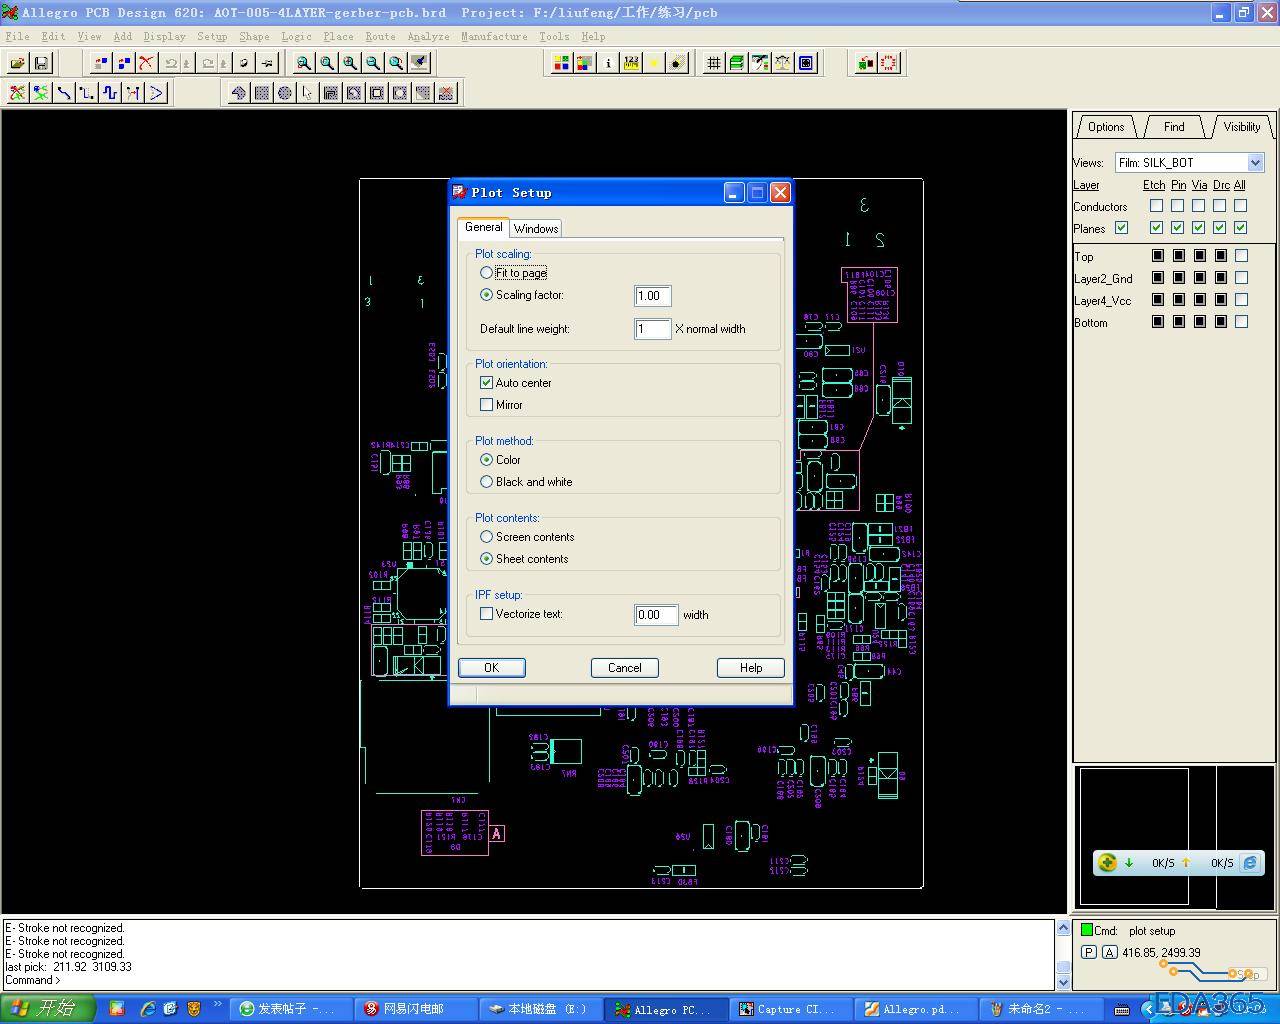The width and height of the screenshot is (1280, 1024).
Task: Switch to the Windows tab
Action: (536, 229)
